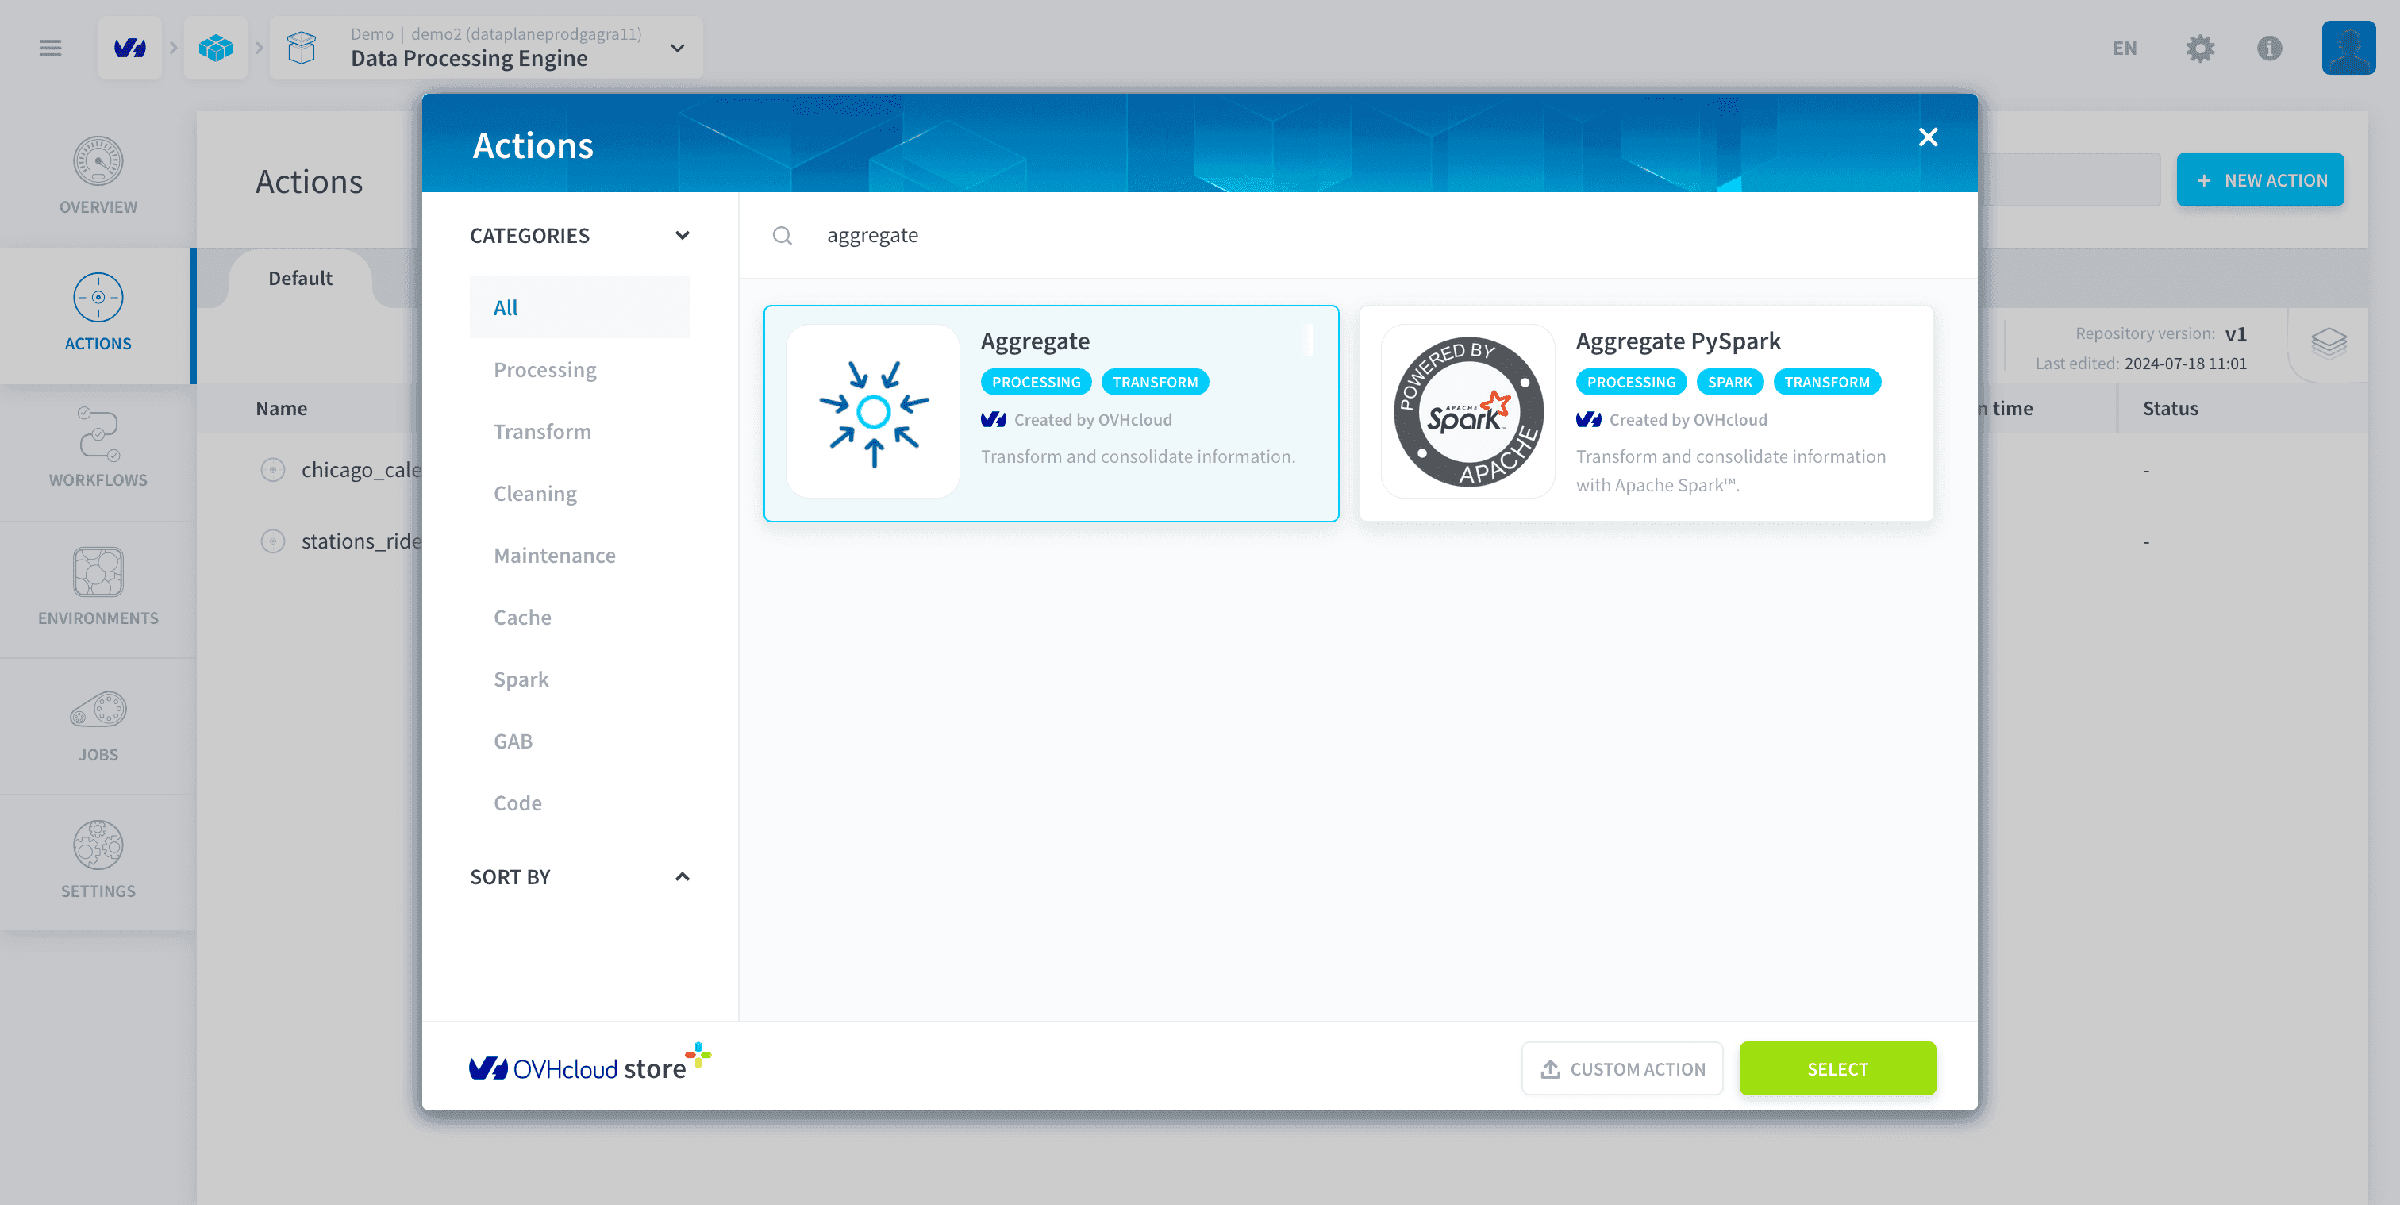Open Settings section in sidebar

coord(98,860)
